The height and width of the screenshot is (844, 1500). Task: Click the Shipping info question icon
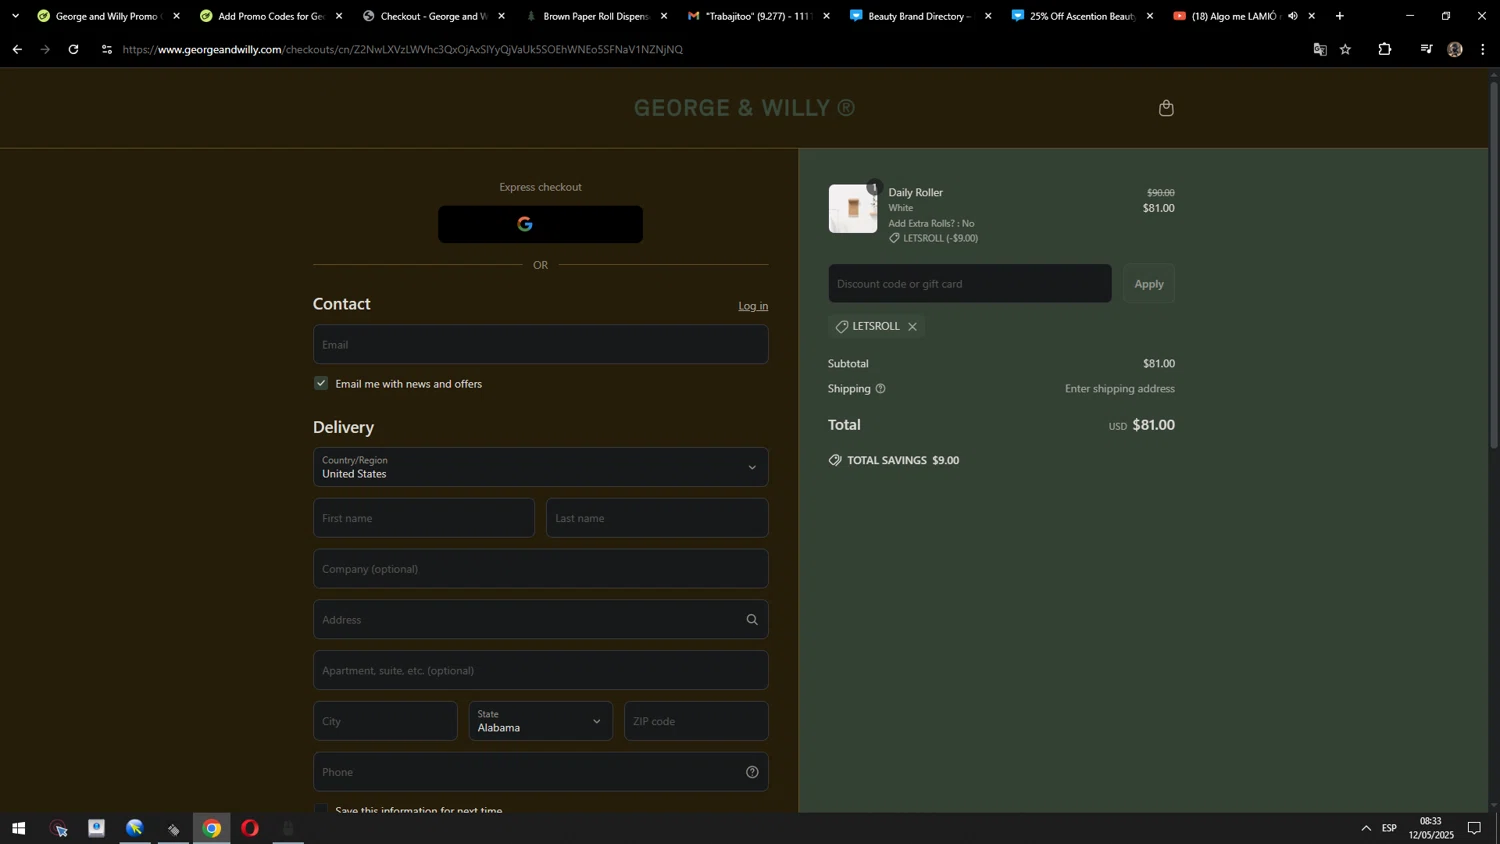coord(880,389)
